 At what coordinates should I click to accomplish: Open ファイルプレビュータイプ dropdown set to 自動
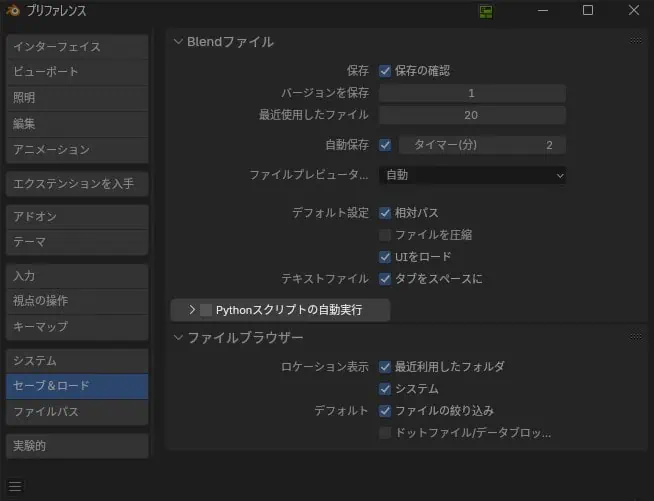472,175
